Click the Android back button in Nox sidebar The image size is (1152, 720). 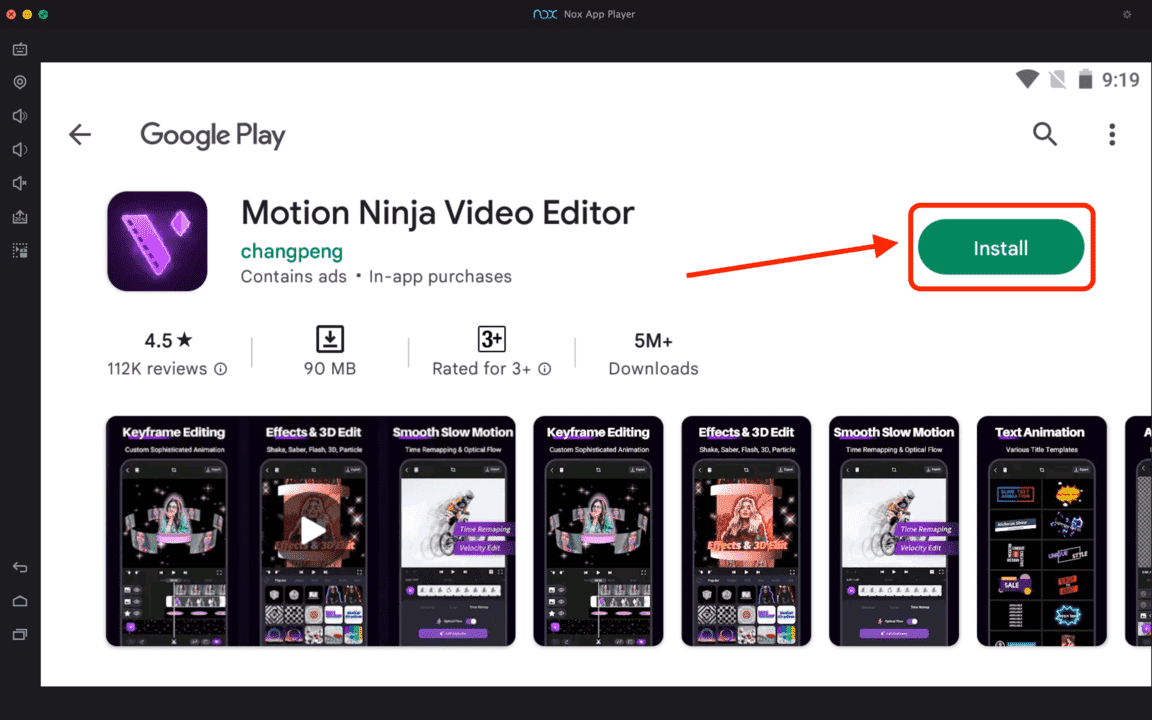[x=20, y=567]
